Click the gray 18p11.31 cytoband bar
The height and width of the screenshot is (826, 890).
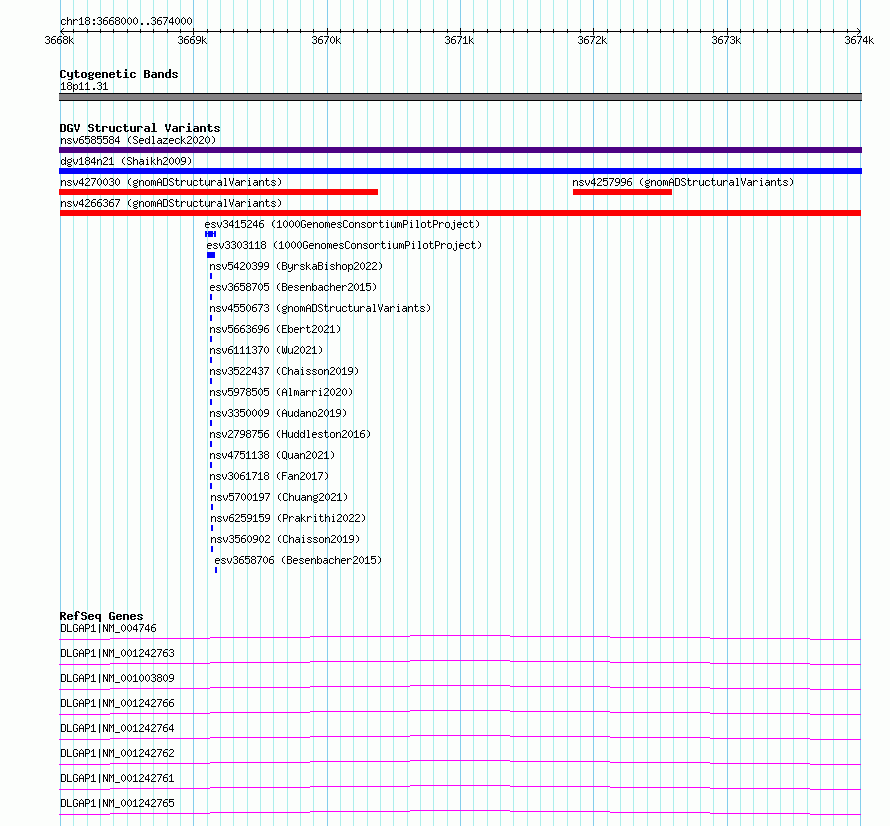(x=460, y=97)
